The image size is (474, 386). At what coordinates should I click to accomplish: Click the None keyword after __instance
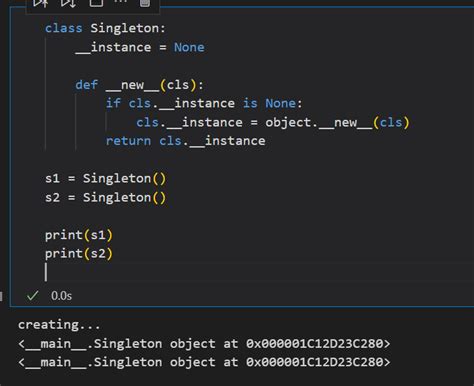click(189, 47)
